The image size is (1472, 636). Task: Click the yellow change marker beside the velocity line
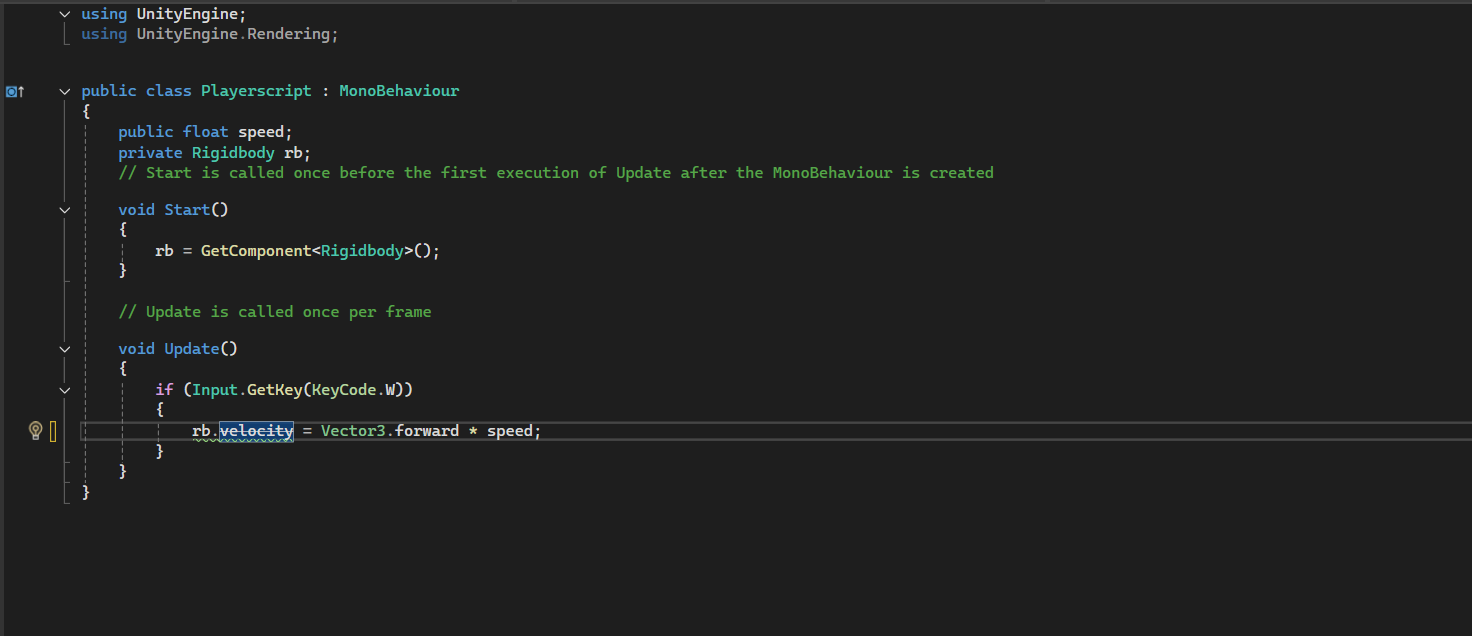coord(52,431)
